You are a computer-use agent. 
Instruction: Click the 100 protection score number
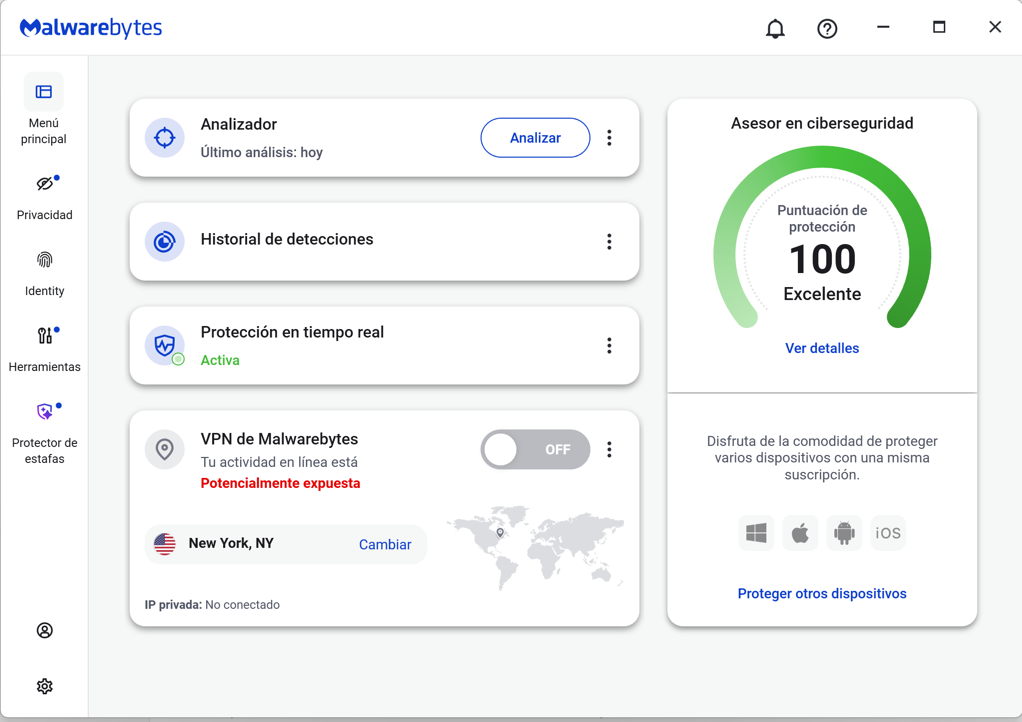[822, 259]
